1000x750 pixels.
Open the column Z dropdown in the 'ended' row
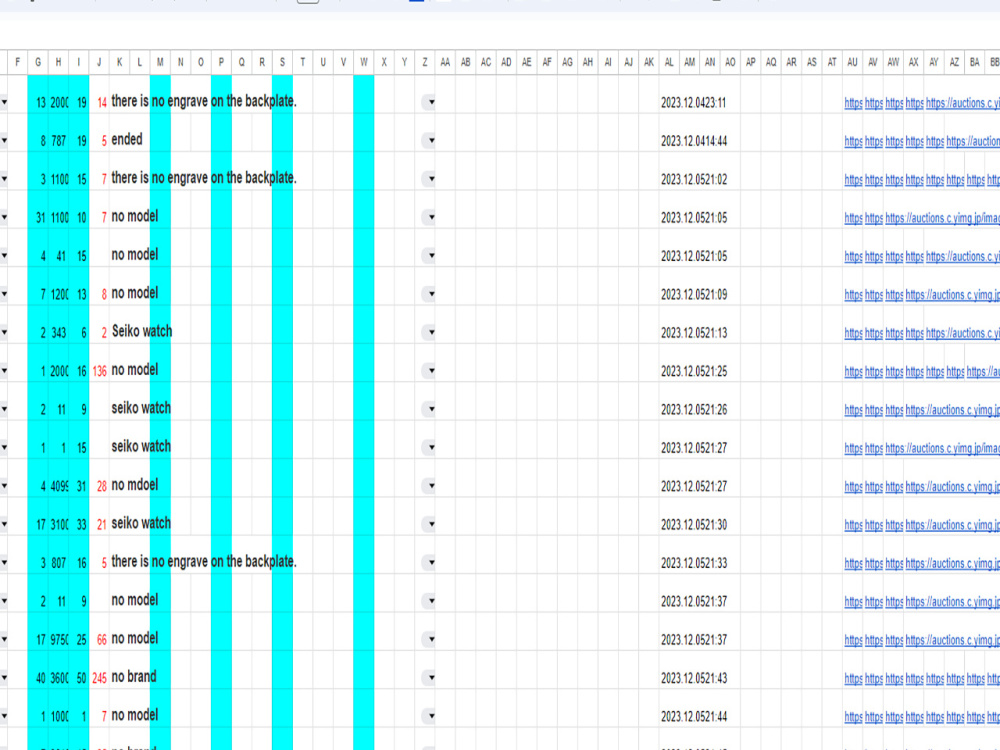point(429,140)
